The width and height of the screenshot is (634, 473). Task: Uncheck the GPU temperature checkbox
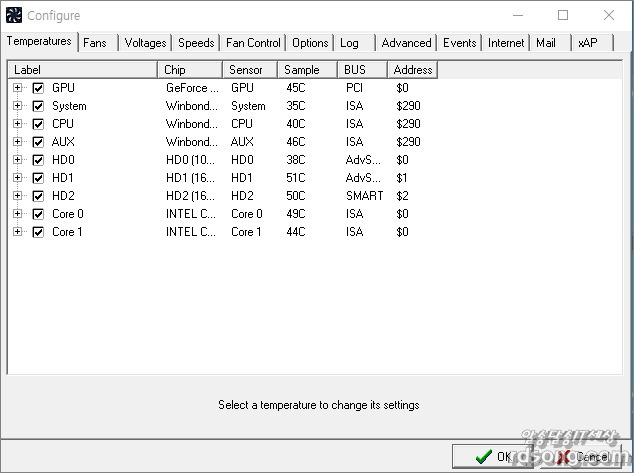[x=38, y=88]
